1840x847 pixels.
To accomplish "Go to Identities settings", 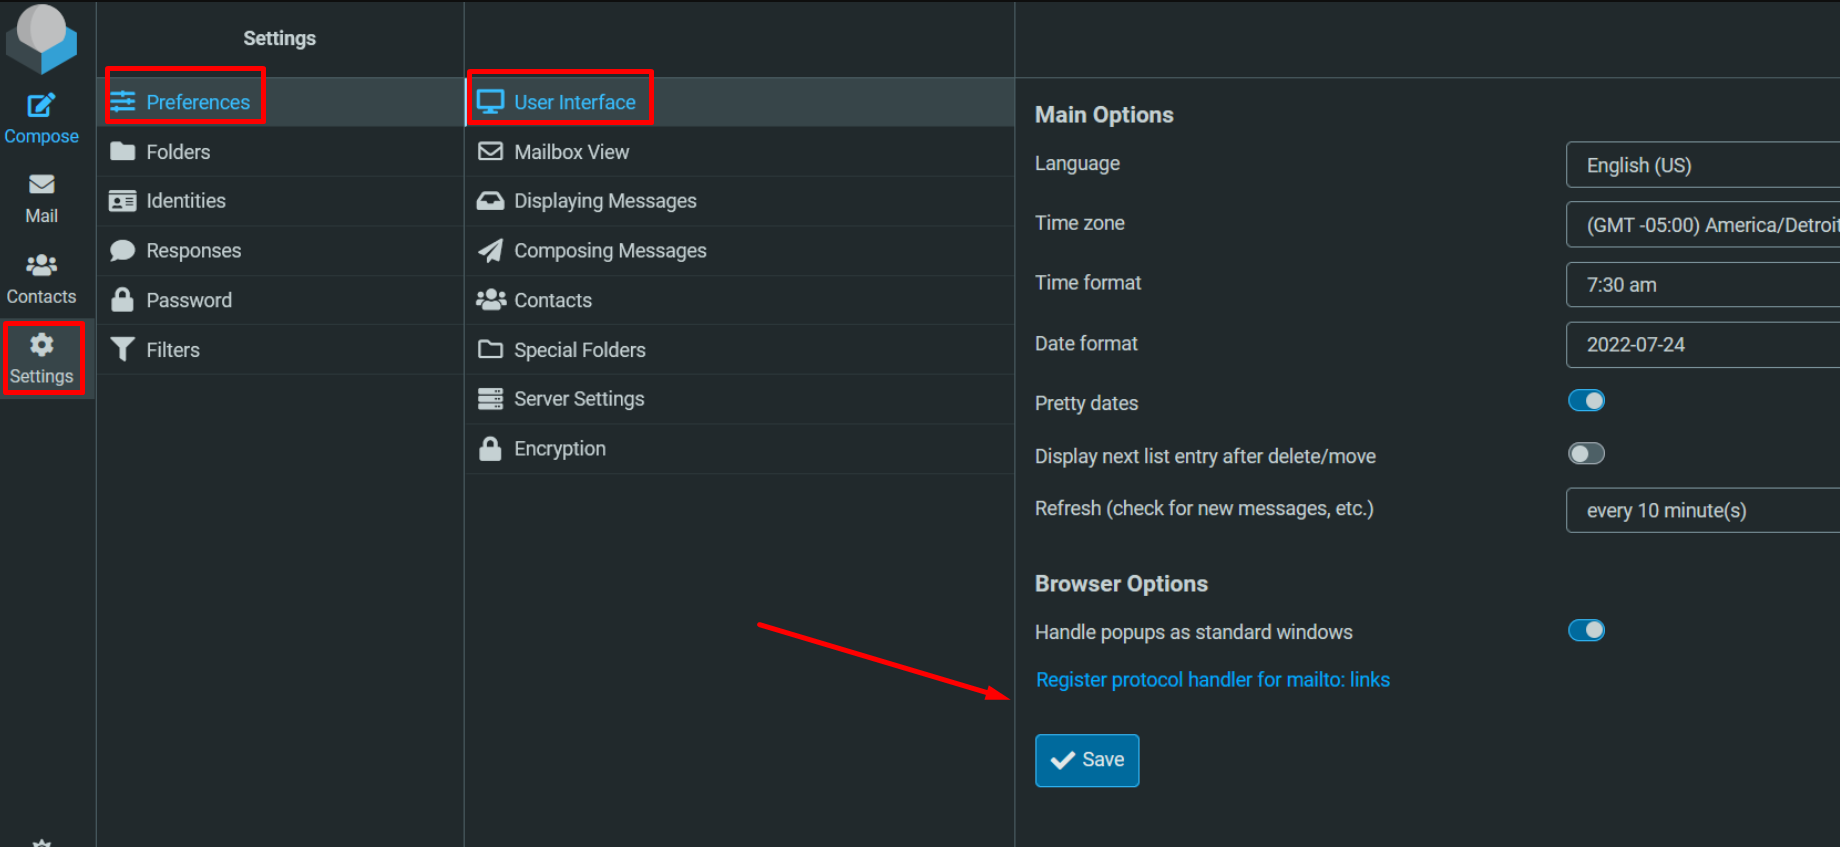I will (185, 201).
